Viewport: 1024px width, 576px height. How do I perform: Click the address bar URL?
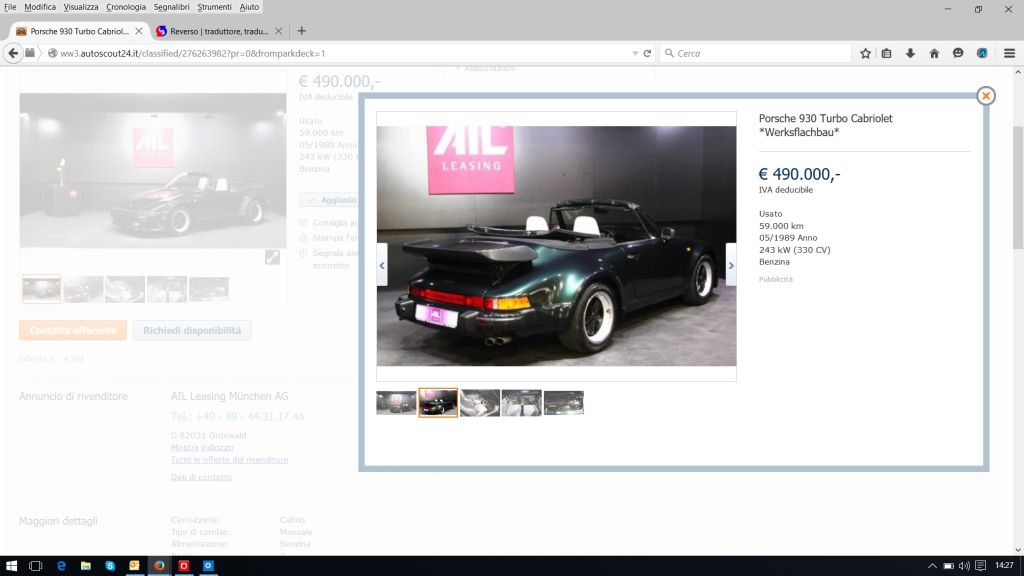[193, 54]
